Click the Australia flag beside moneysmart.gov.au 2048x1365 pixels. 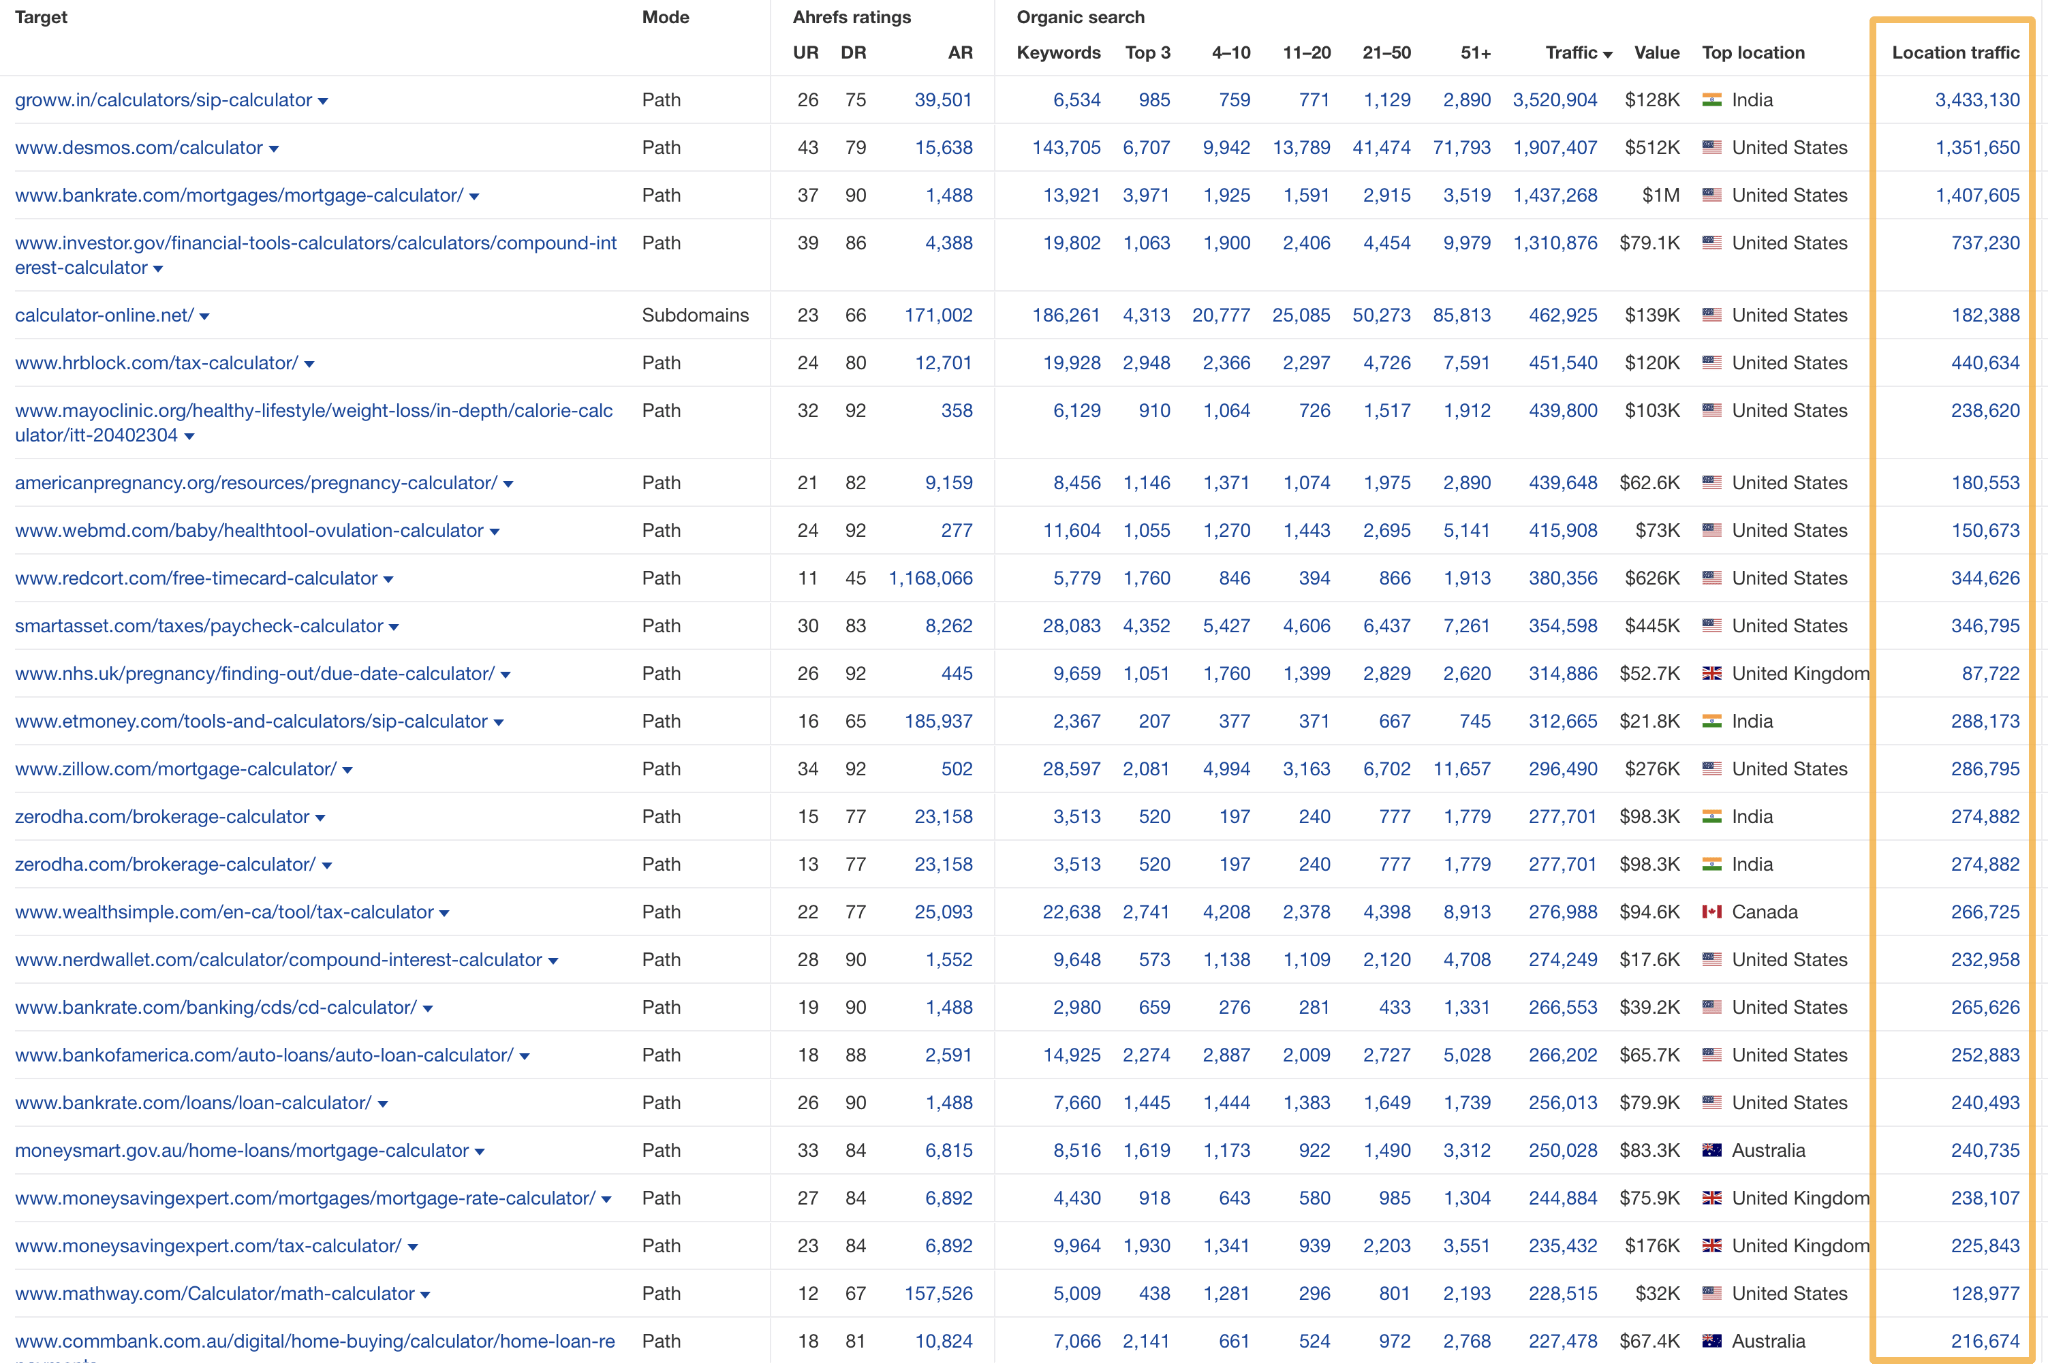1710,1150
